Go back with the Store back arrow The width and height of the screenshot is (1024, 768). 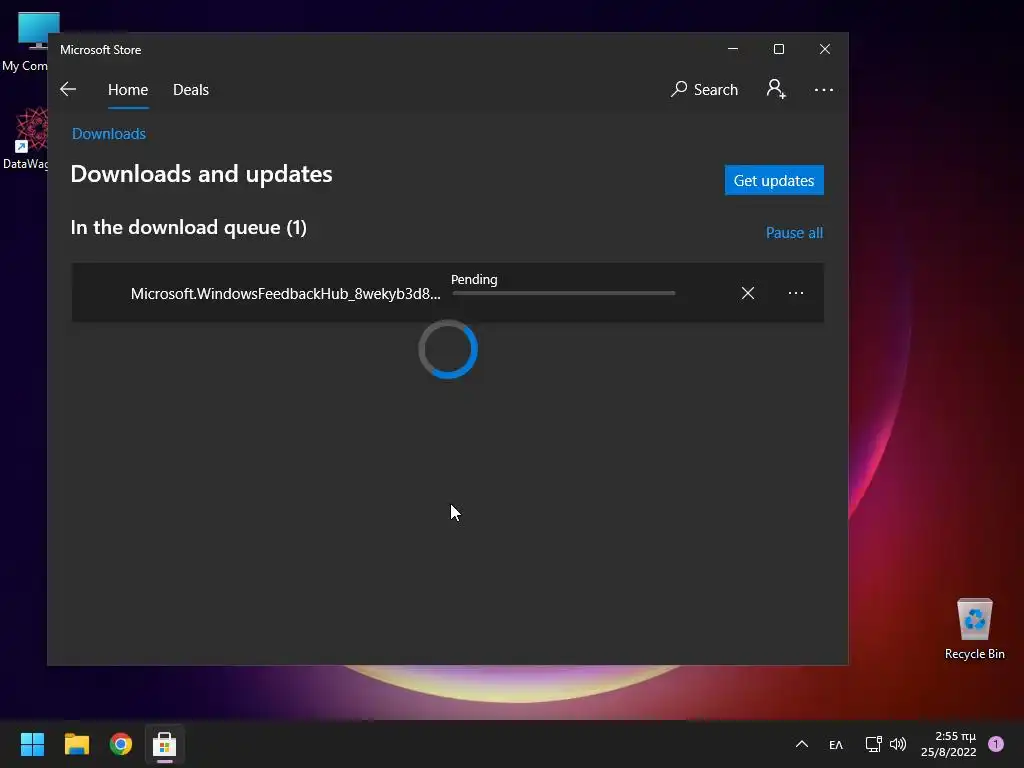(68, 89)
